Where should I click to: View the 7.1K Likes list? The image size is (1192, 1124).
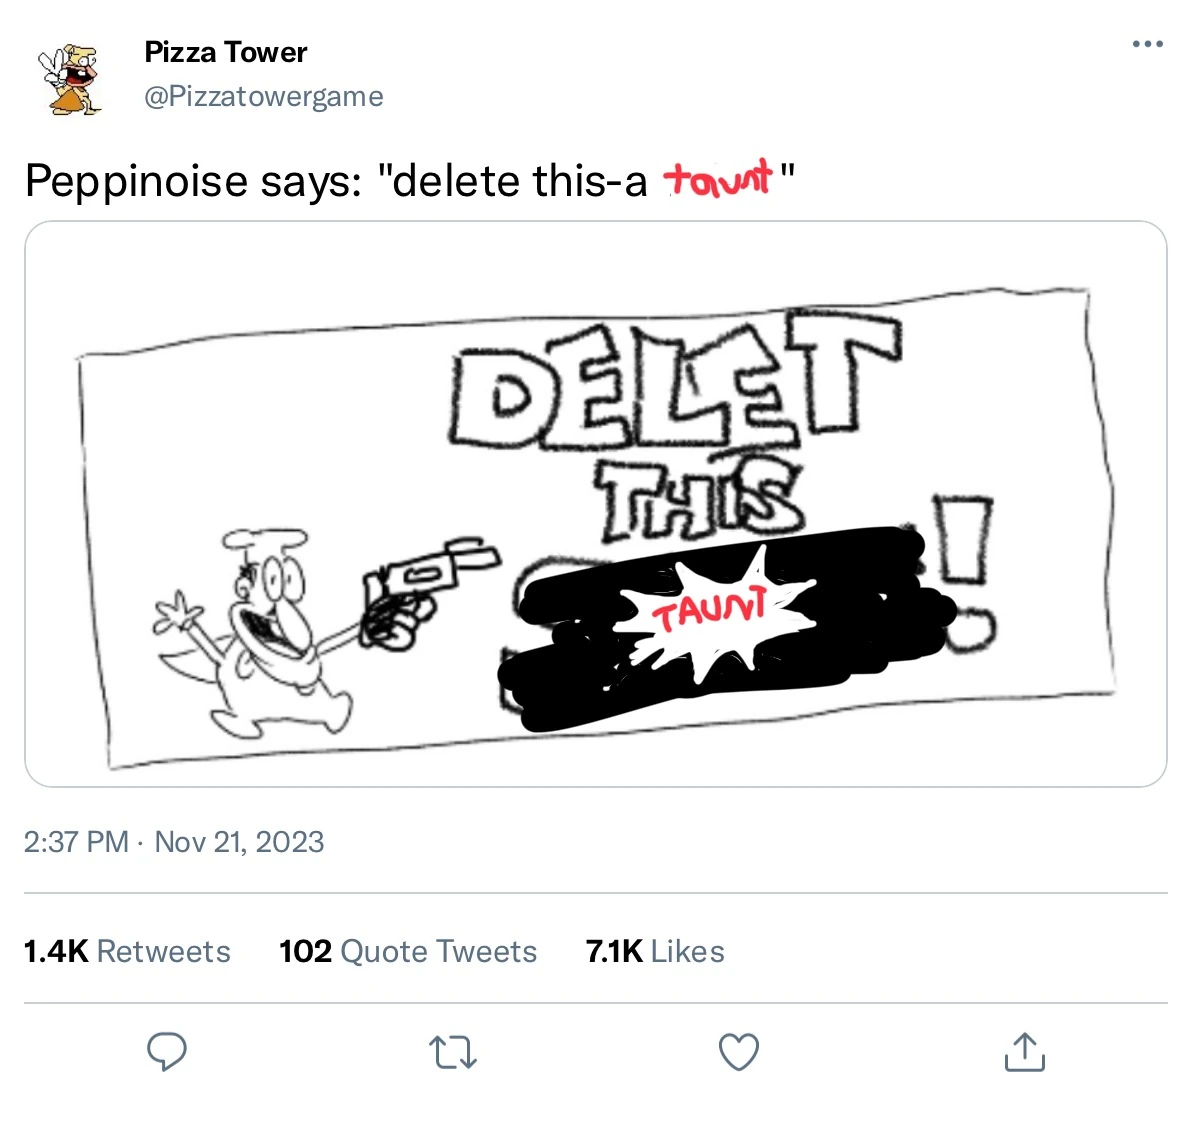(655, 951)
